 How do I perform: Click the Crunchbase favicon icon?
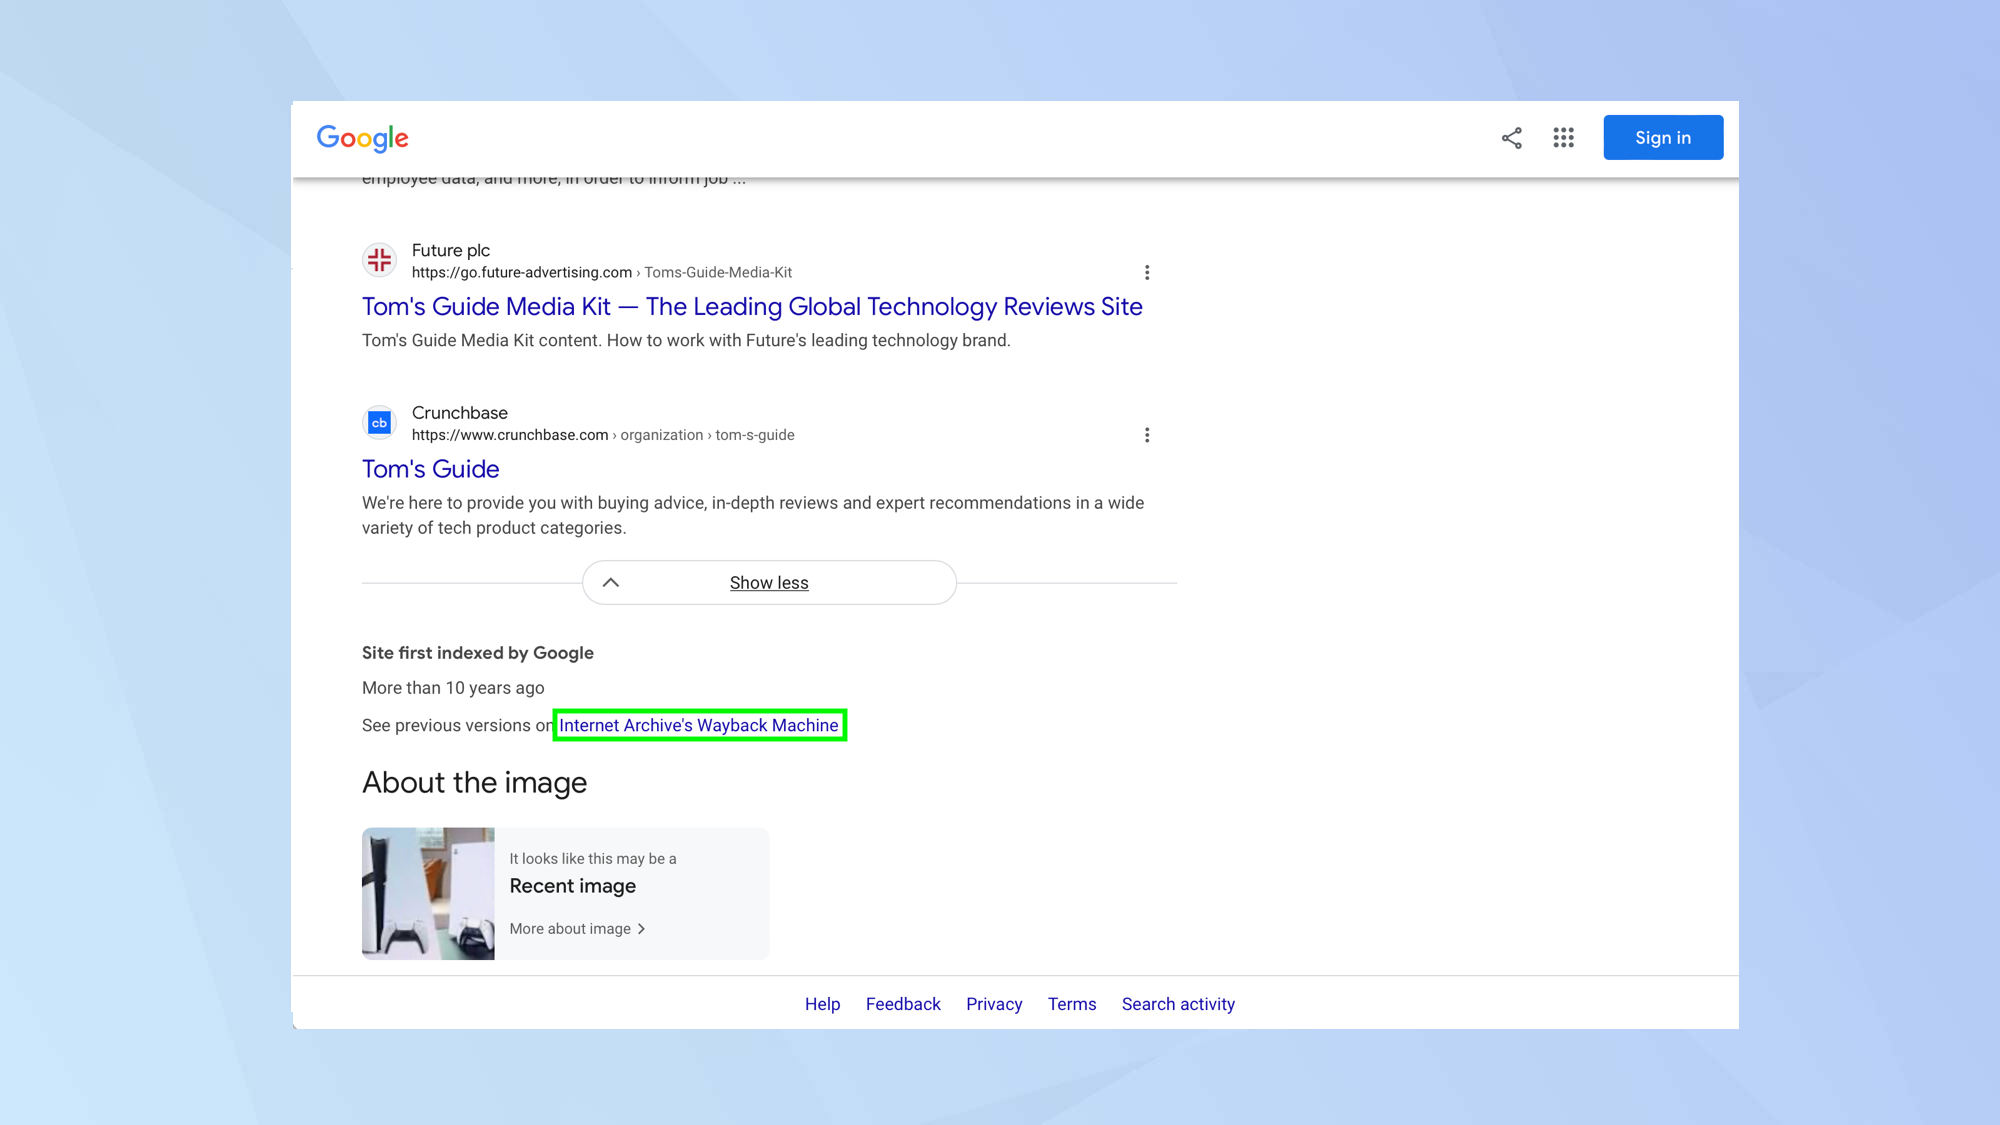379,423
